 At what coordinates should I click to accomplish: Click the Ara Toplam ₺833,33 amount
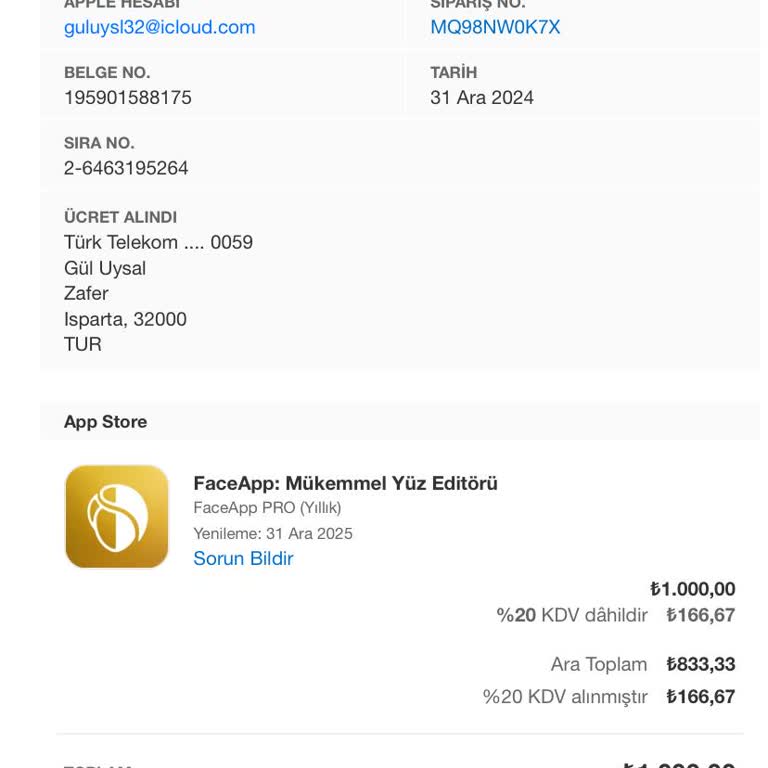[x=700, y=664]
